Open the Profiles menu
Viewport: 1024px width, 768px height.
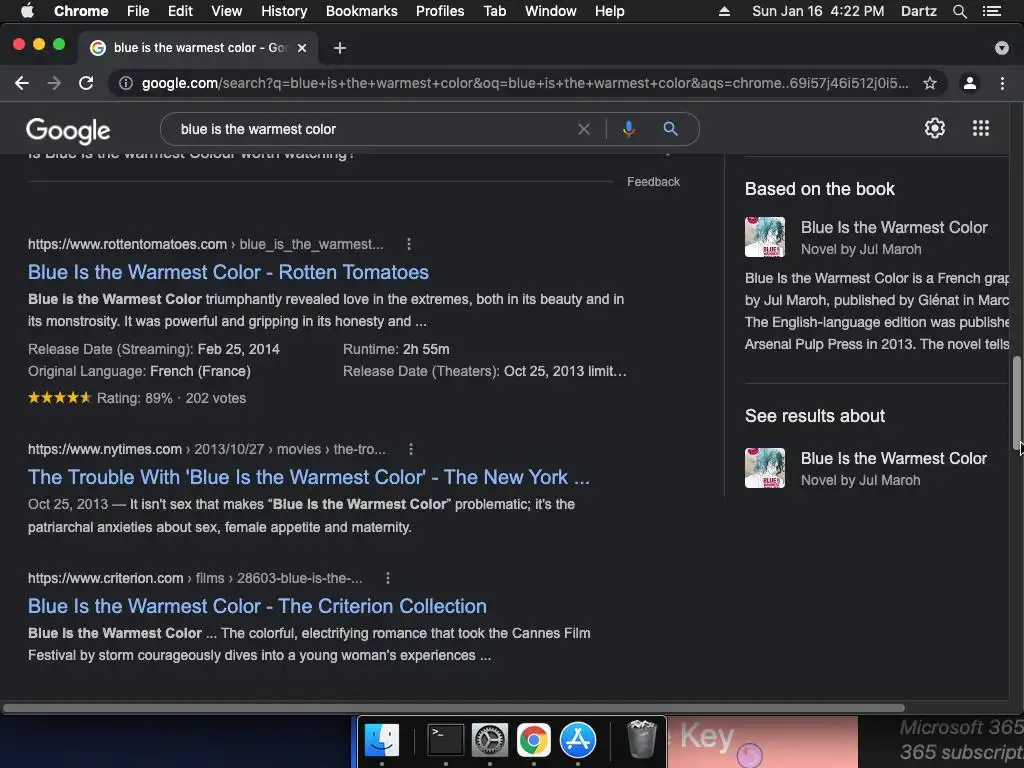[440, 11]
